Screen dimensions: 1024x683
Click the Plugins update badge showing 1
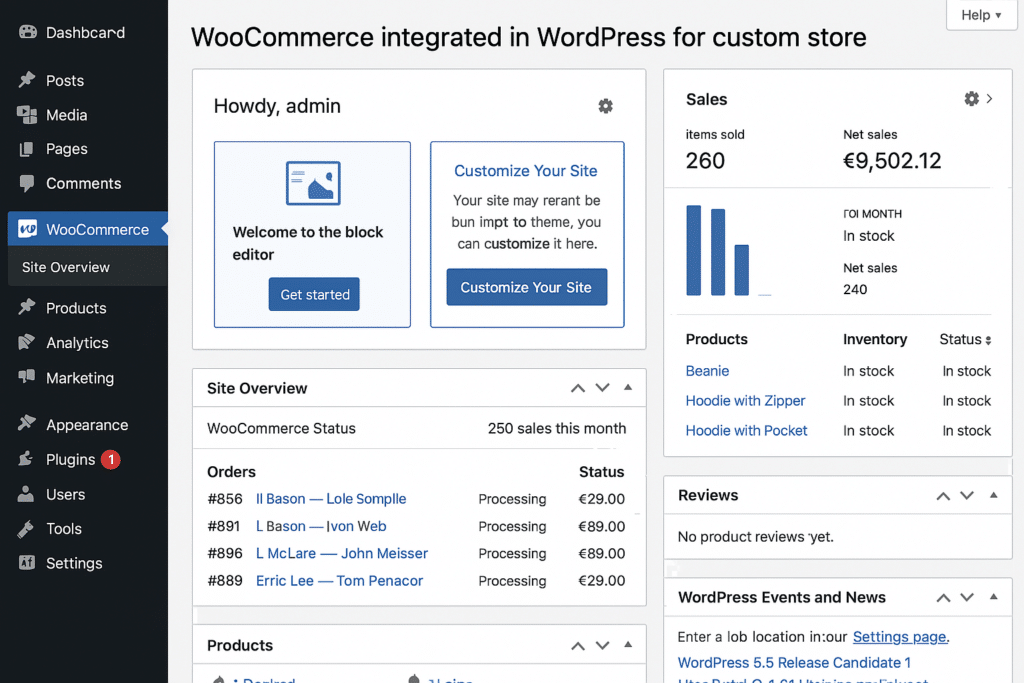[110, 460]
